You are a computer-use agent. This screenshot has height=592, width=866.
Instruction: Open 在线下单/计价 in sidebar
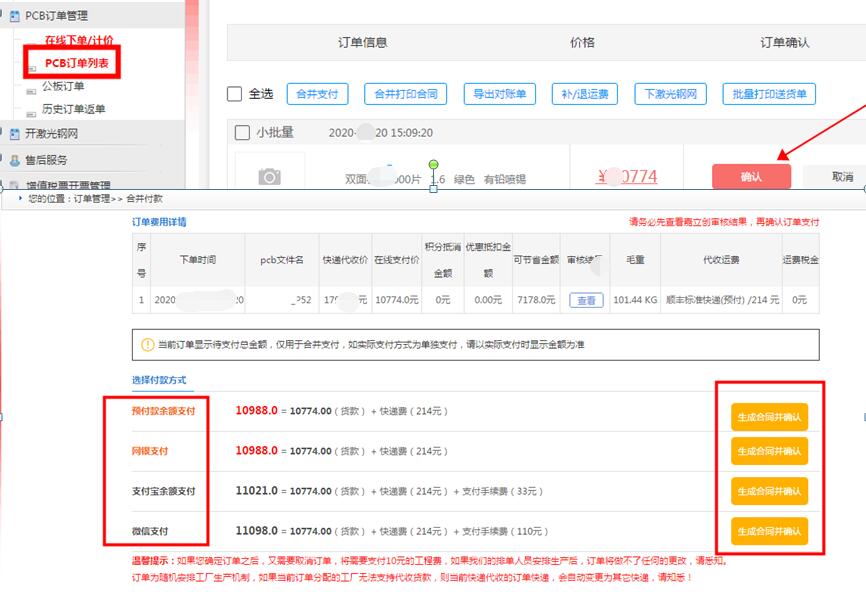click(78, 41)
